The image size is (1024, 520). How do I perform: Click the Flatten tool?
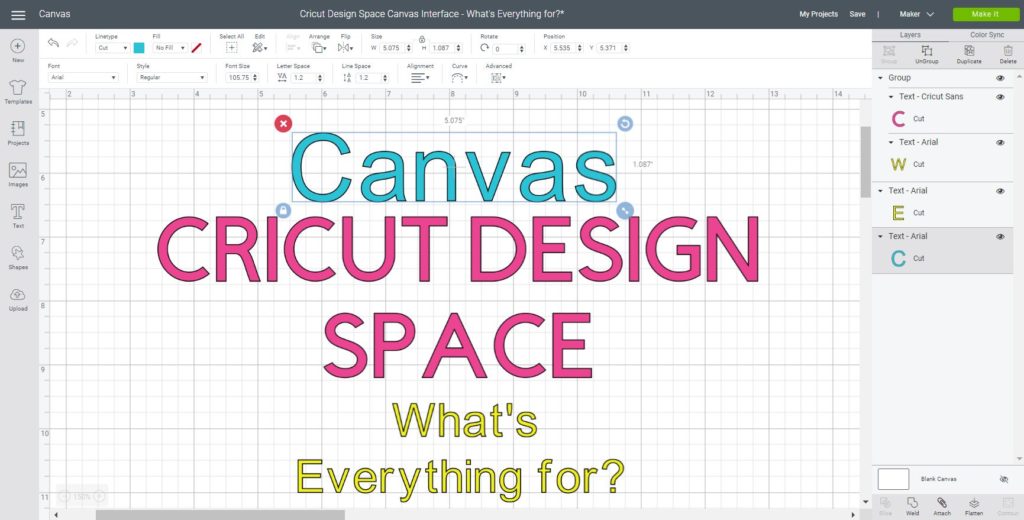pyautogui.click(x=974, y=506)
